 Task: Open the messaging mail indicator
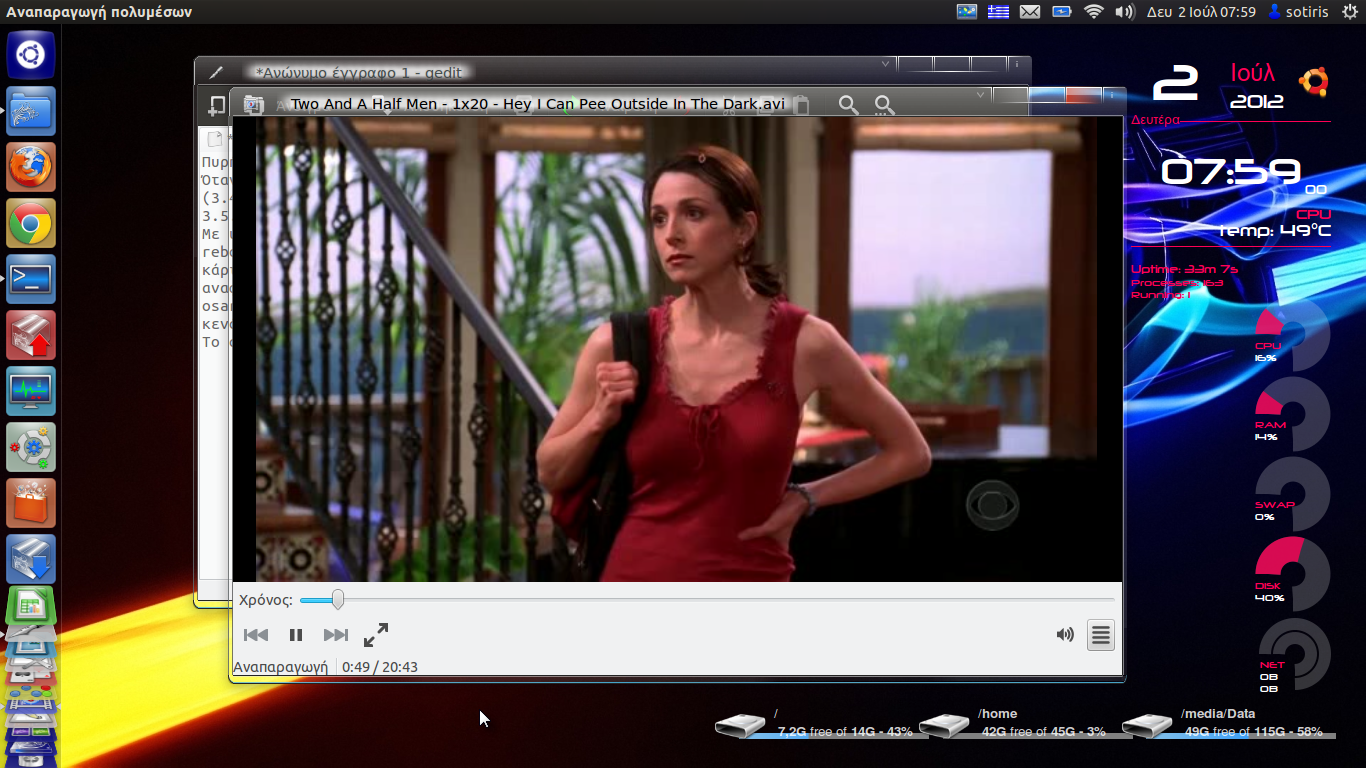point(1030,12)
